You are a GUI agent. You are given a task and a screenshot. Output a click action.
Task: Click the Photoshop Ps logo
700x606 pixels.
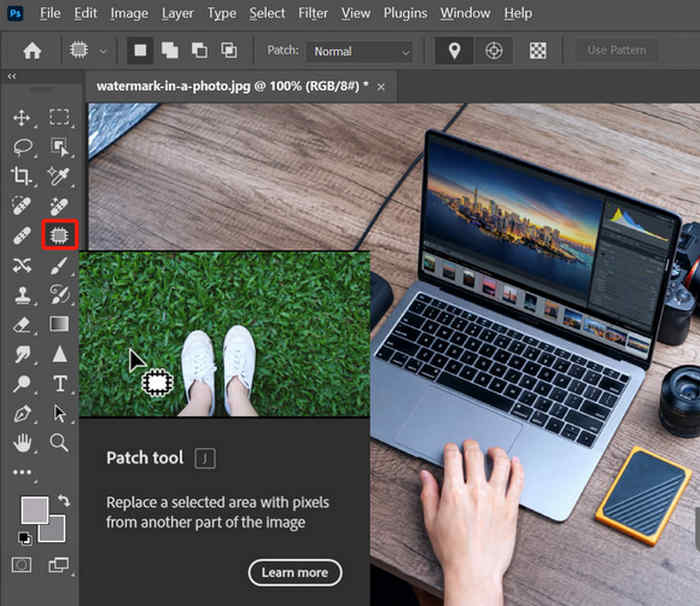tap(15, 13)
